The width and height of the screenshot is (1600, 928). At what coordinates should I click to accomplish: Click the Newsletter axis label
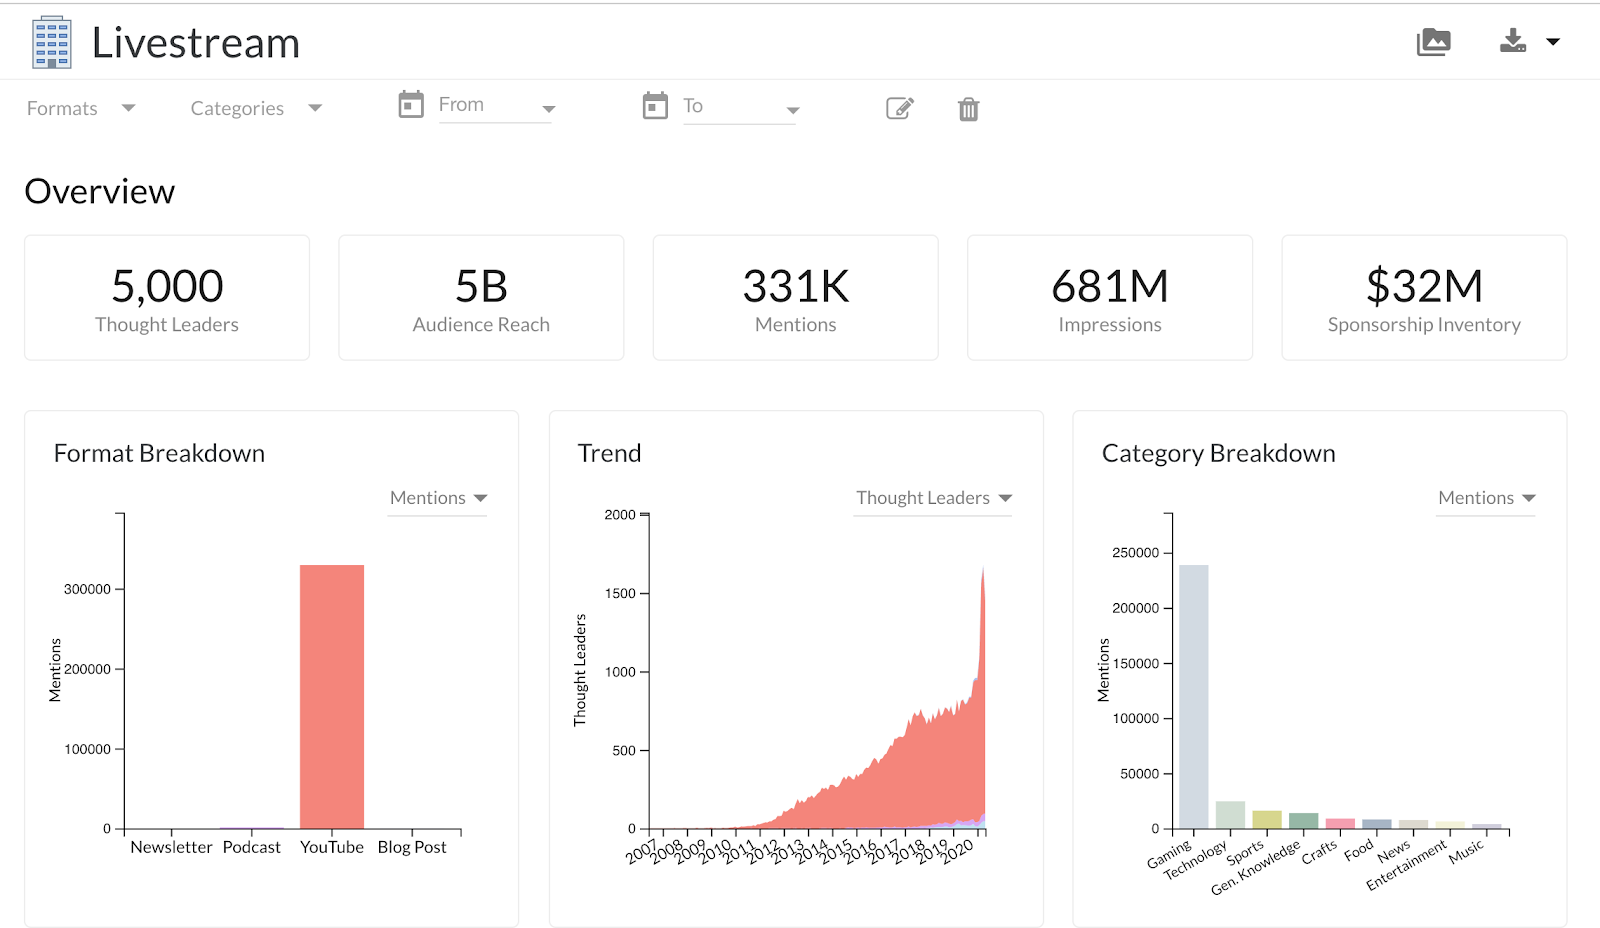point(171,847)
